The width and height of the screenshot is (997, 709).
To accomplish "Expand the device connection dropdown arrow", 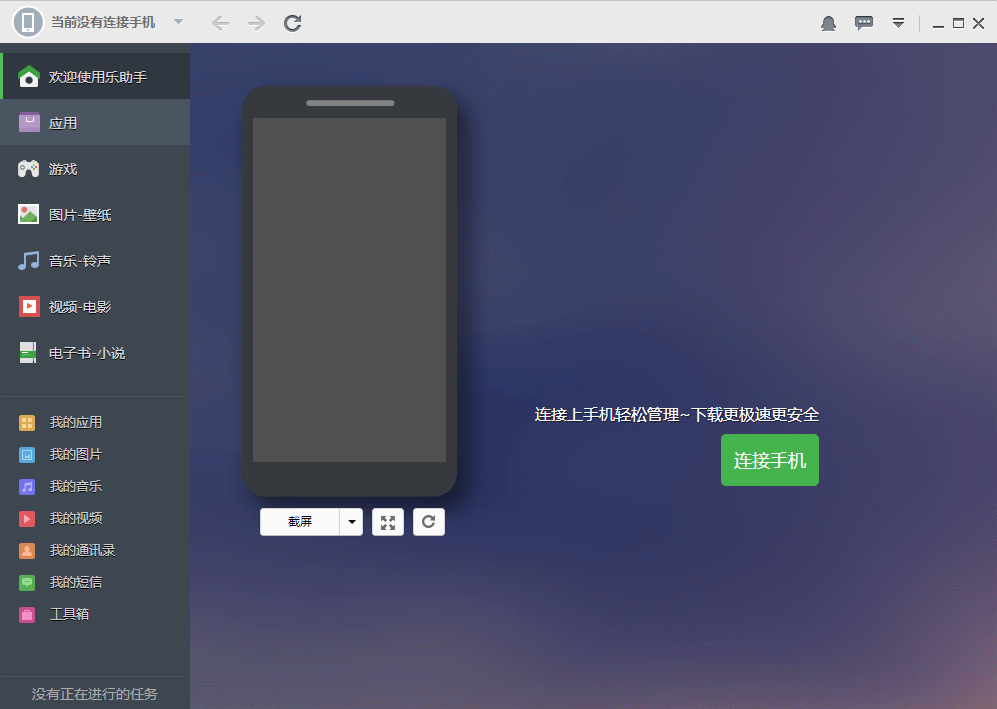I will pyautogui.click(x=178, y=22).
